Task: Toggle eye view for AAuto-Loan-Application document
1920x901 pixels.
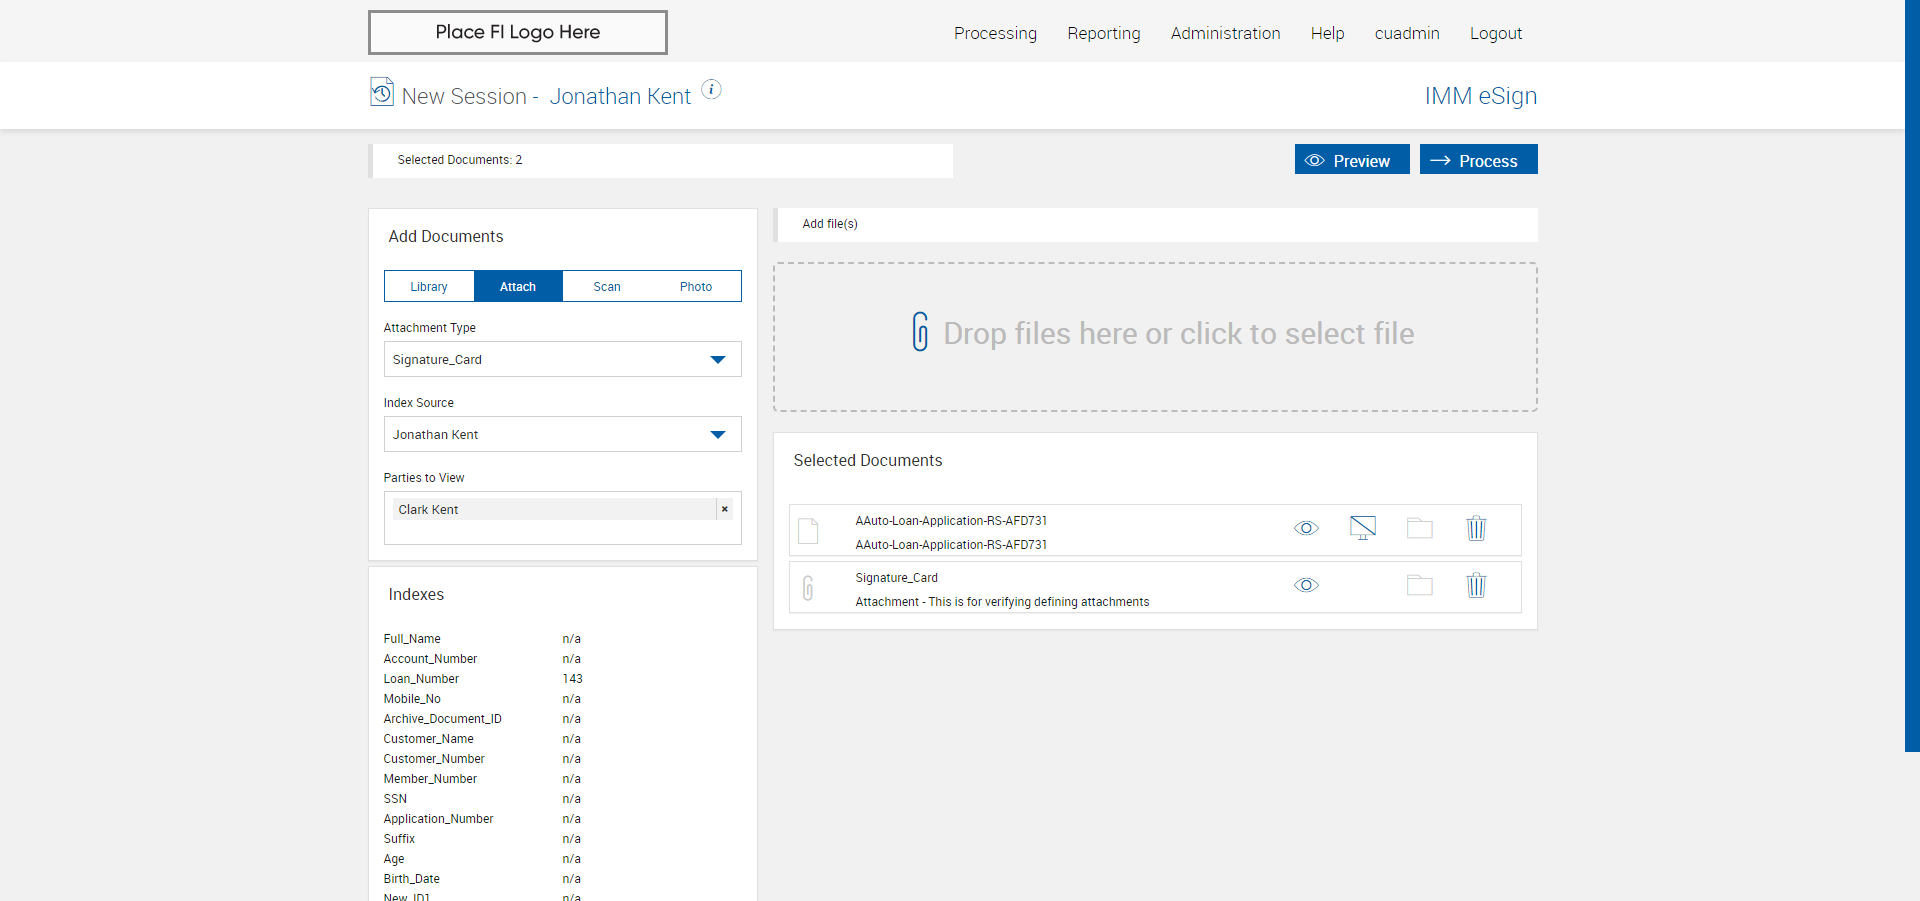Action: pos(1306,529)
